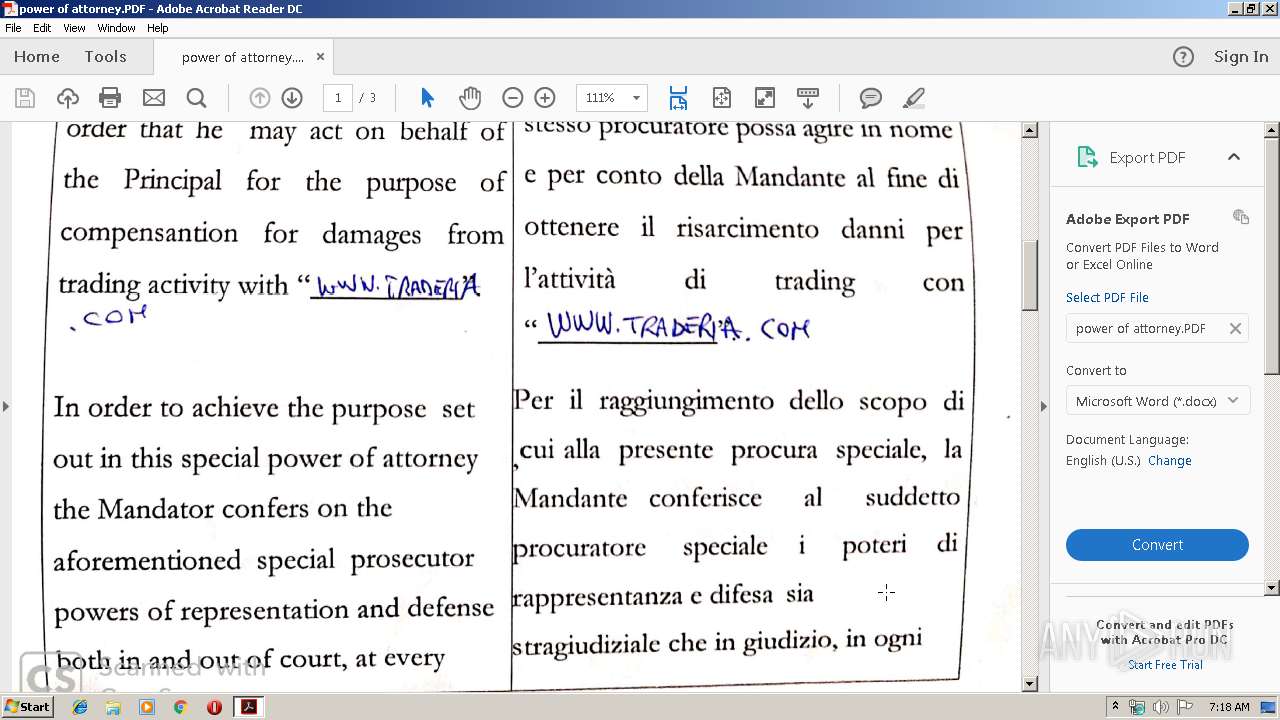The height and width of the screenshot is (720, 1280).
Task: Click Select PDF File link
Action: (x=1107, y=297)
